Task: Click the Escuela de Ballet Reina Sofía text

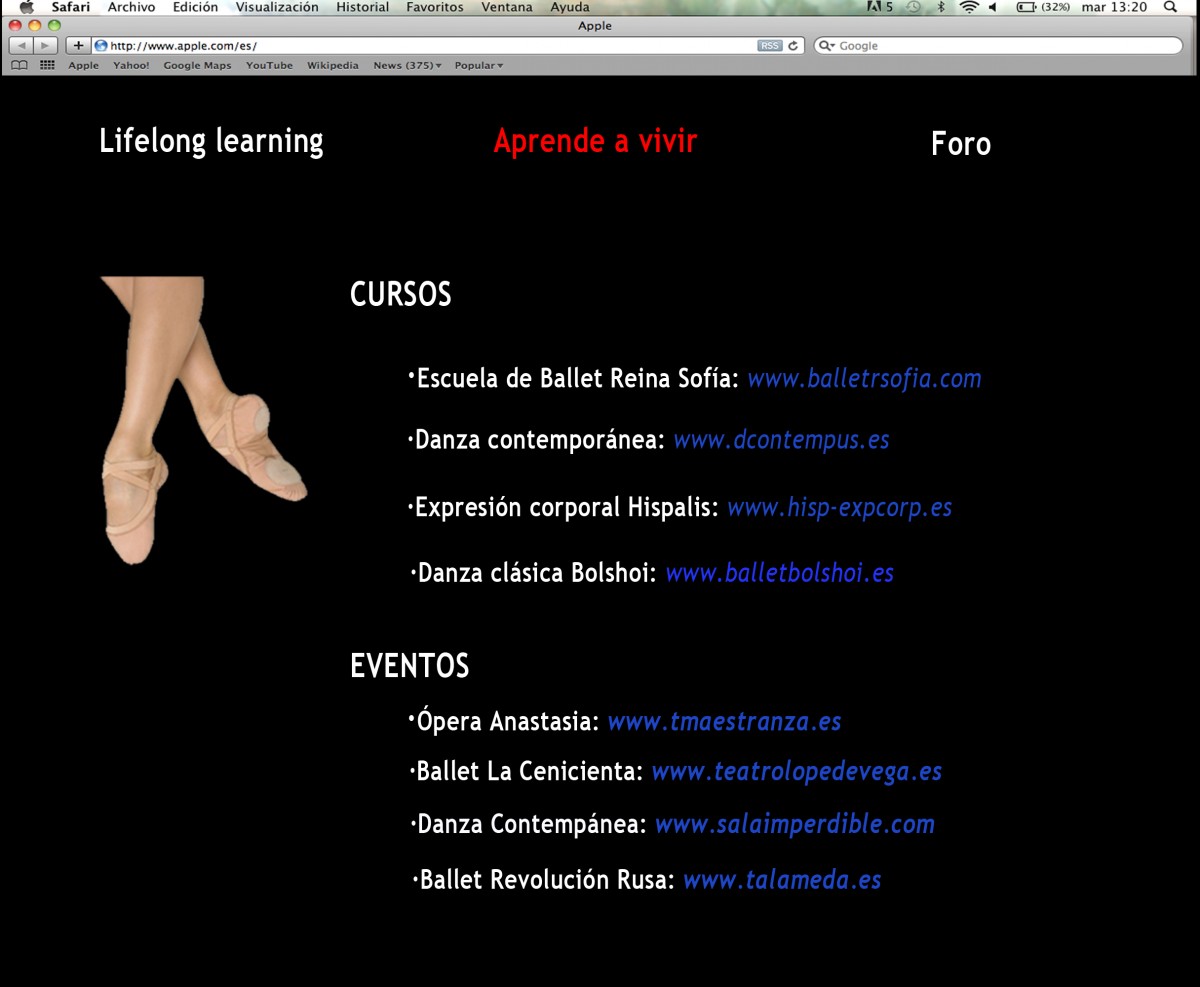Action: [577, 379]
